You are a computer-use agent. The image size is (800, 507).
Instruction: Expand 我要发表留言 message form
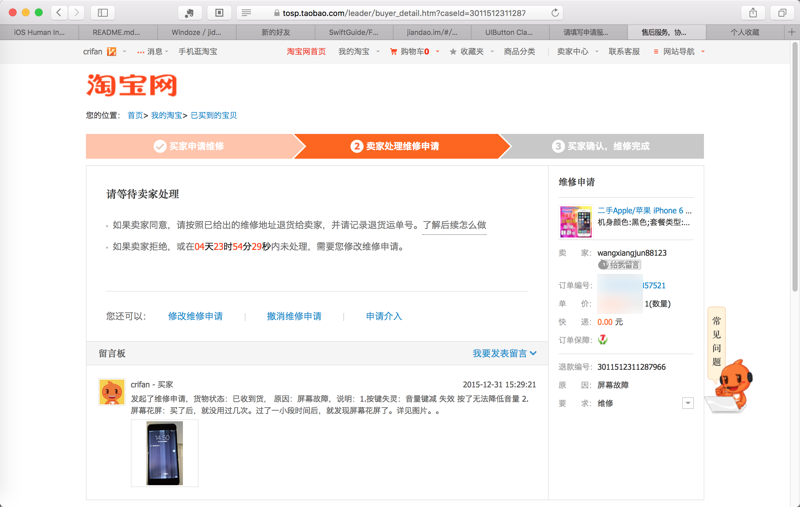[504, 353]
